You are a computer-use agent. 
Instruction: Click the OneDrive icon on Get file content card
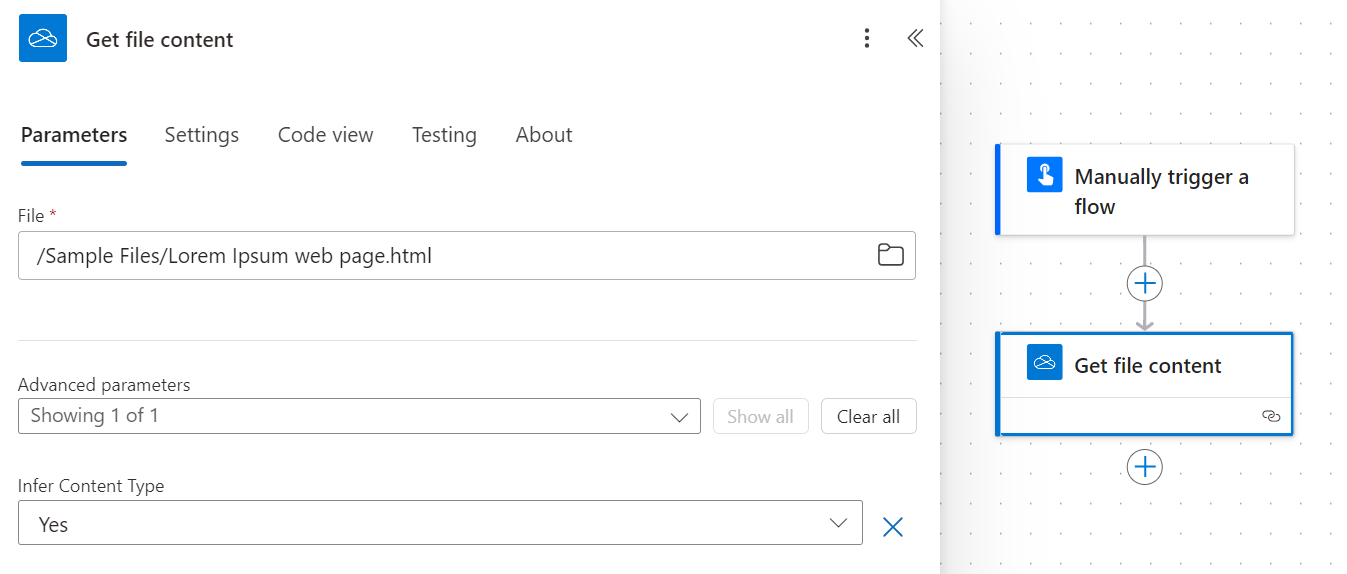coord(1045,362)
